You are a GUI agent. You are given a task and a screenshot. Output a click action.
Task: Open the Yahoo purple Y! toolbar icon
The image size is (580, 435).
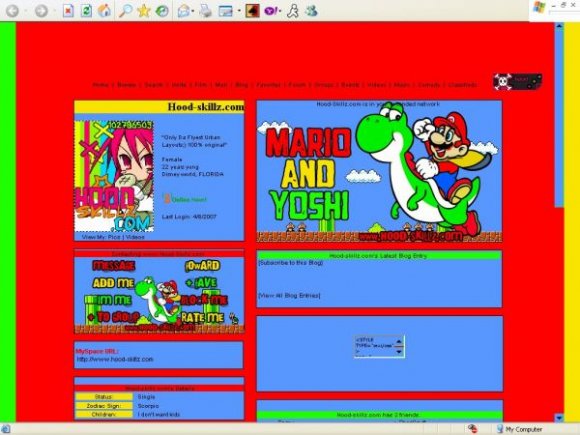pyautogui.click(x=271, y=11)
